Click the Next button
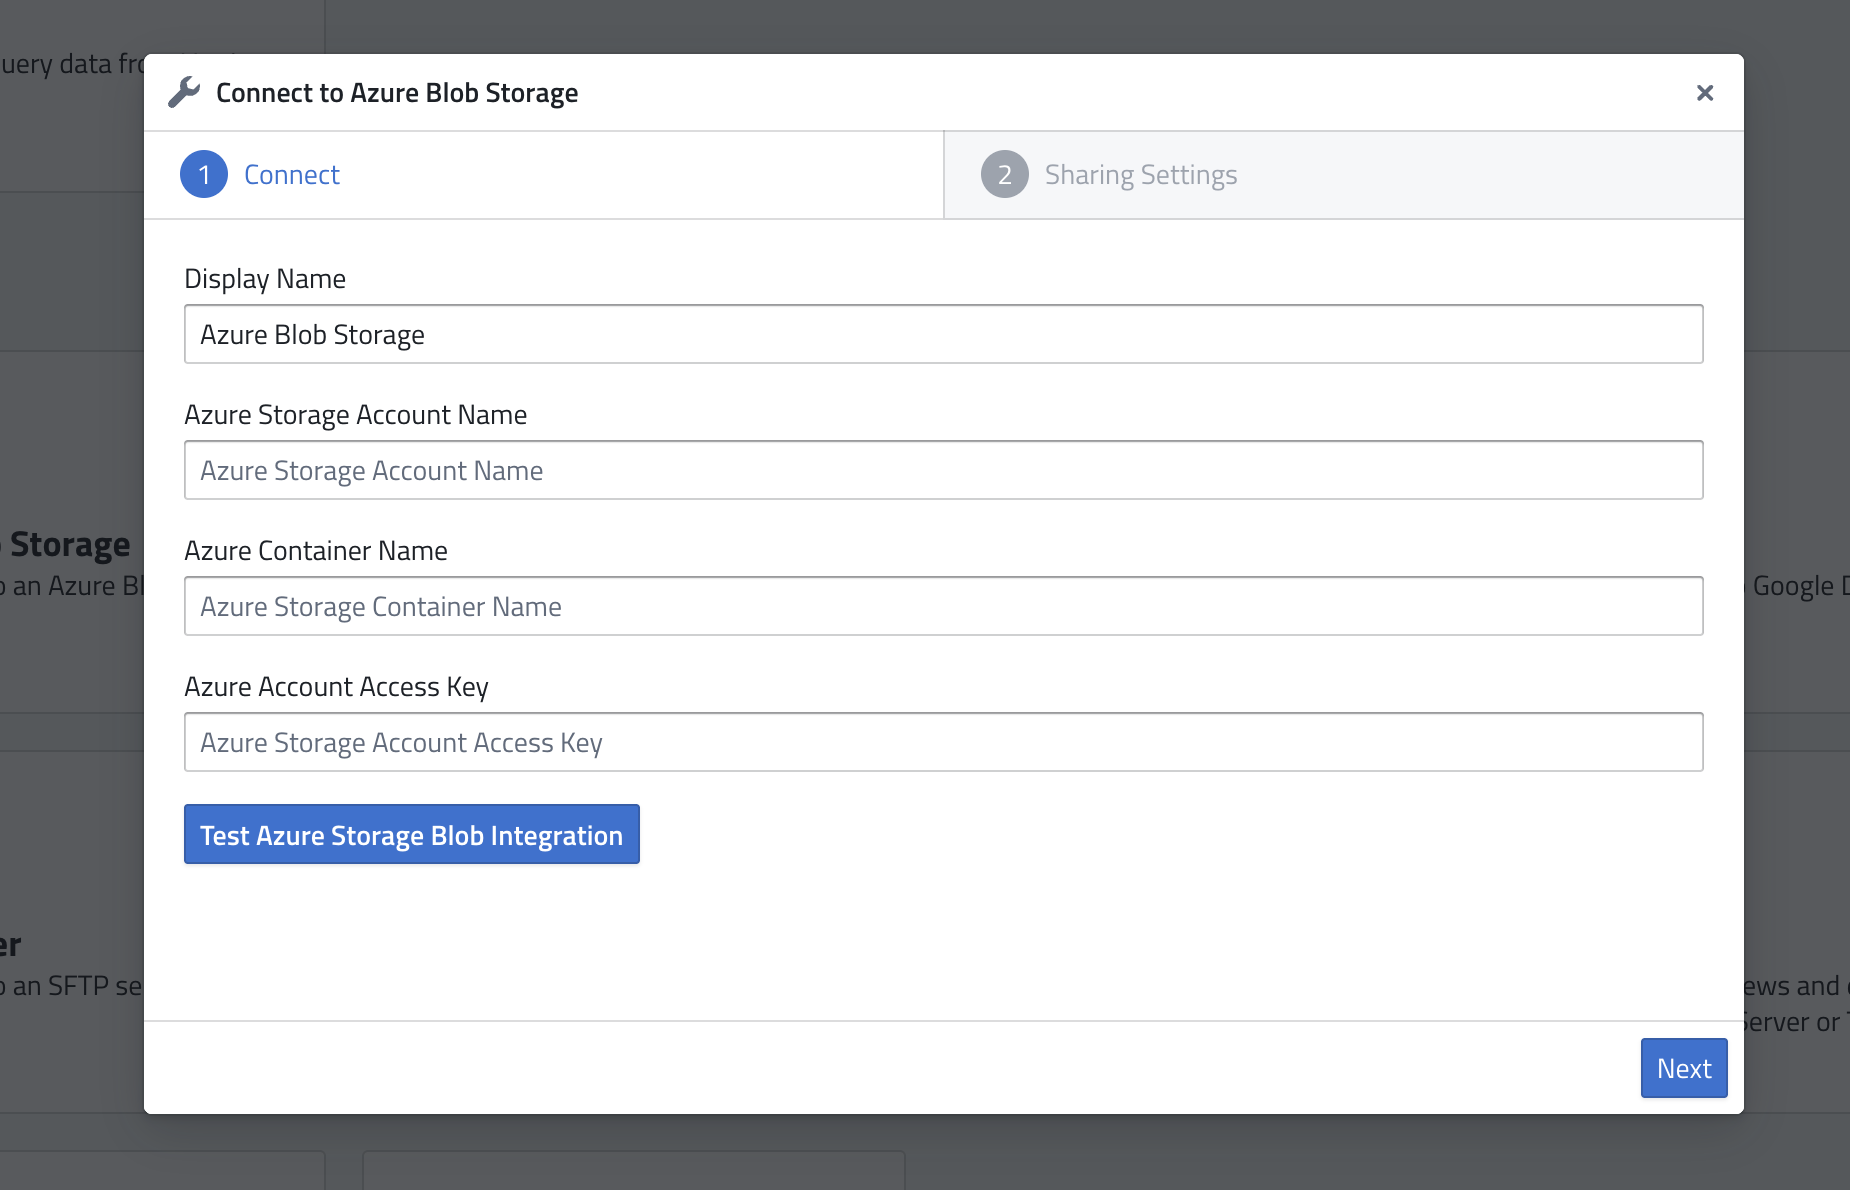The width and height of the screenshot is (1850, 1190). (1684, 1068)
